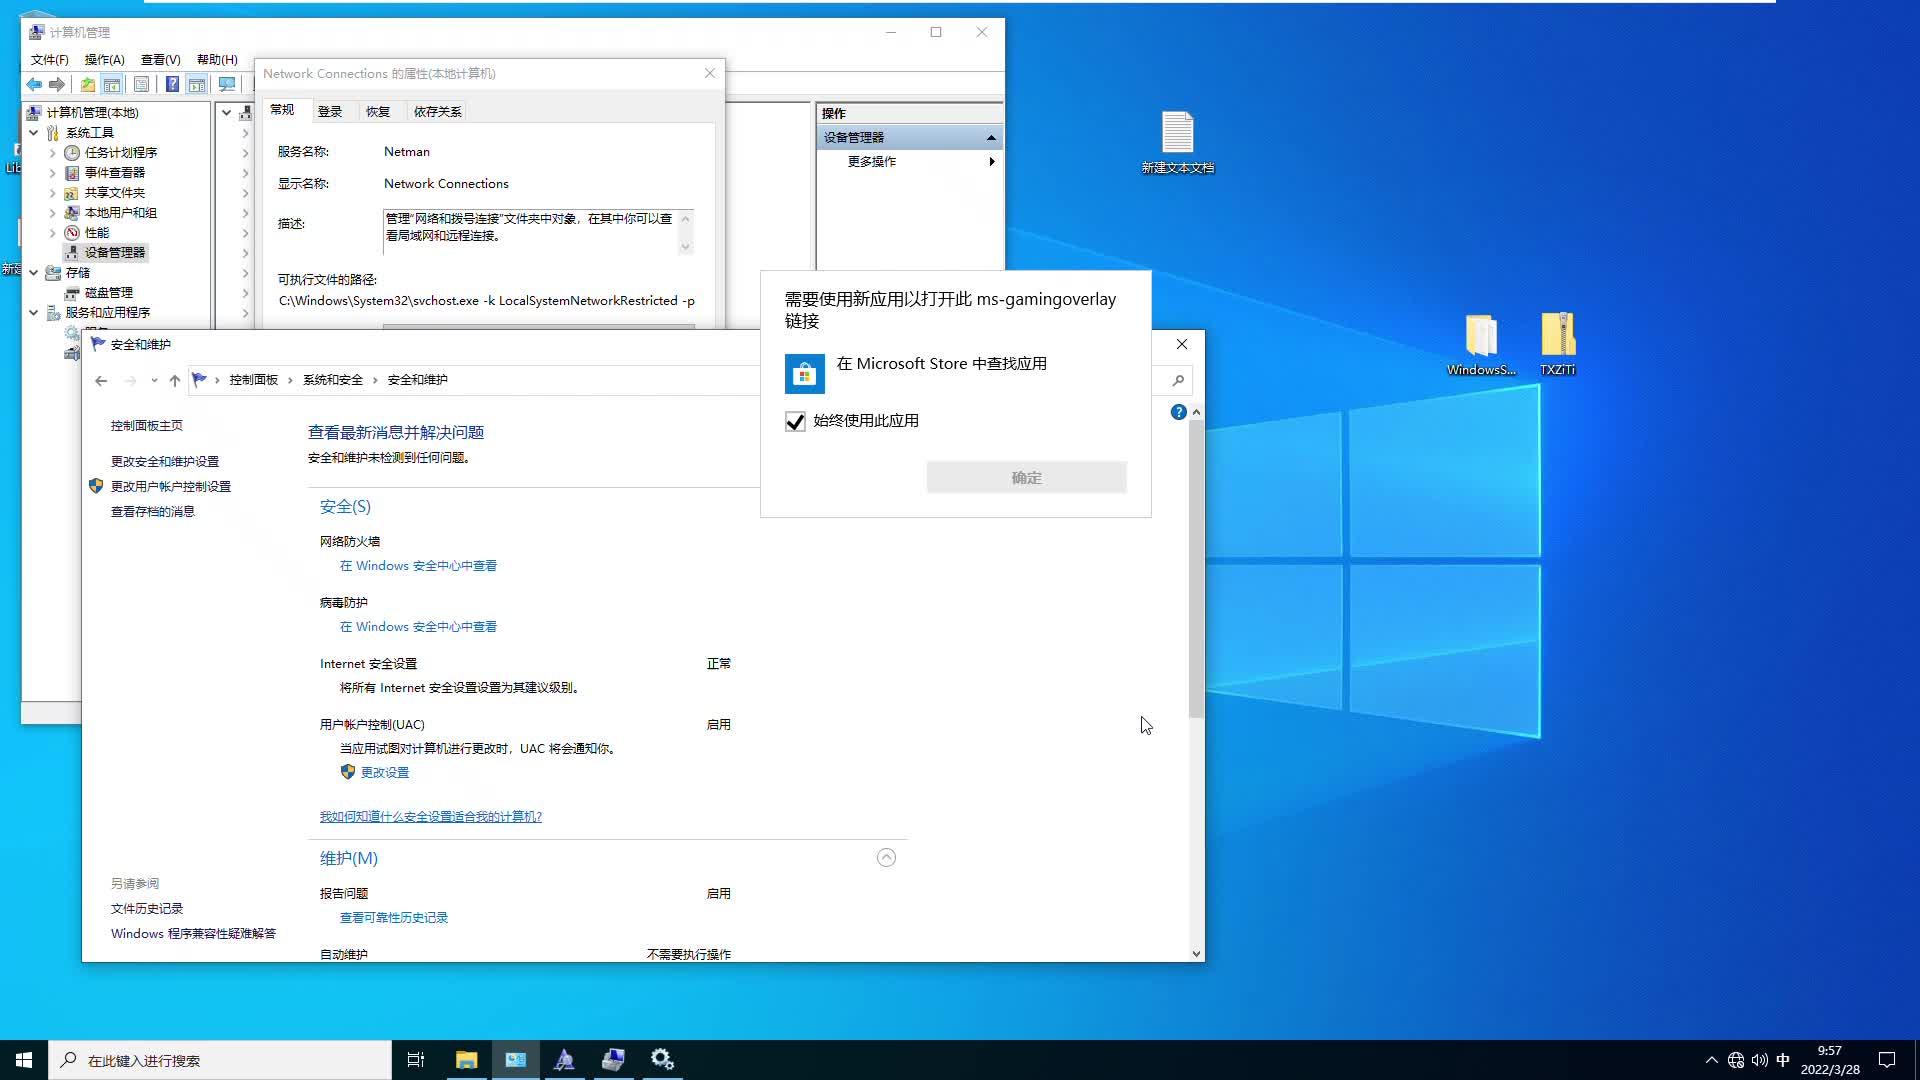Screen dimensions: 1920x1080
Task: Expand the 存储 tree node
Action: pyautogui.click(x=33, y=272)
